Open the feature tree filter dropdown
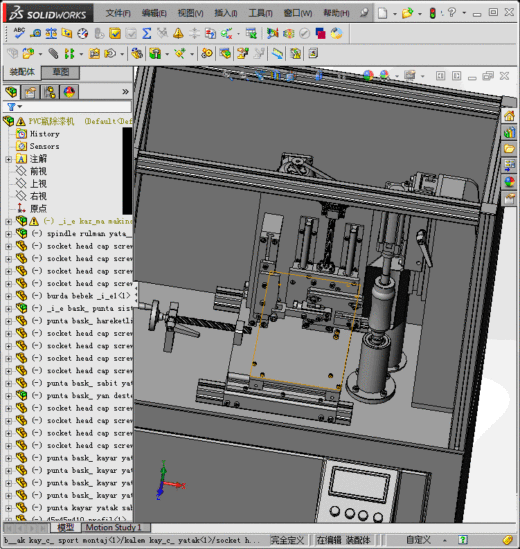 [14, 106]
